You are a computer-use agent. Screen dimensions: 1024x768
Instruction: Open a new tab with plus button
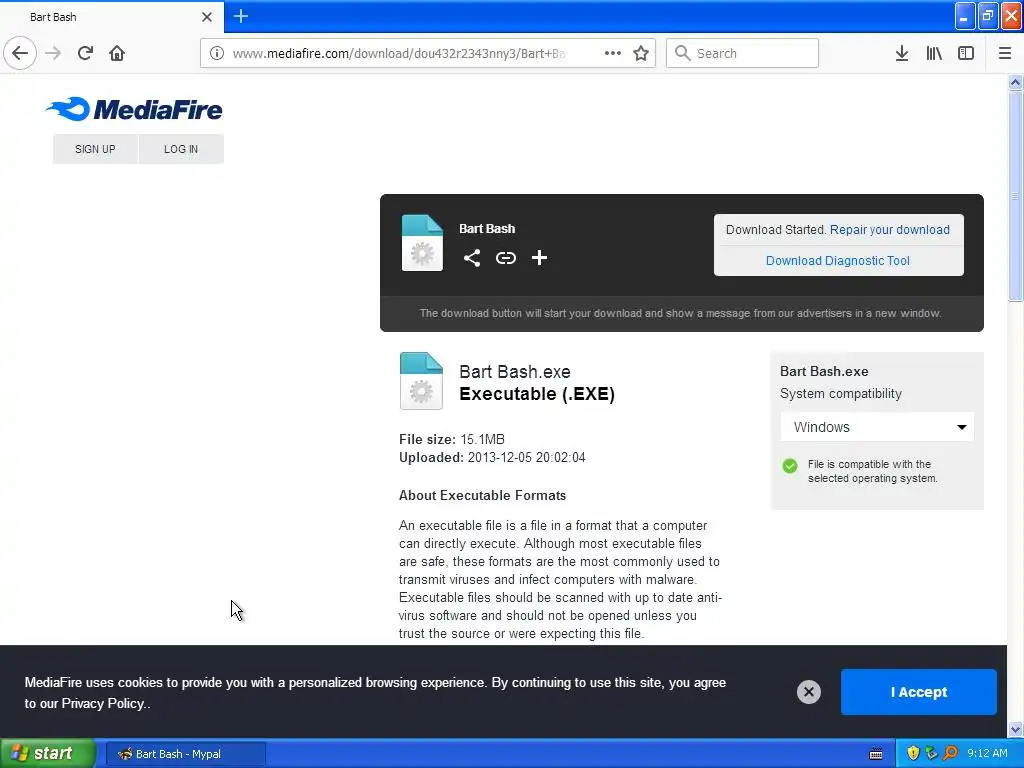pos(240,16)
